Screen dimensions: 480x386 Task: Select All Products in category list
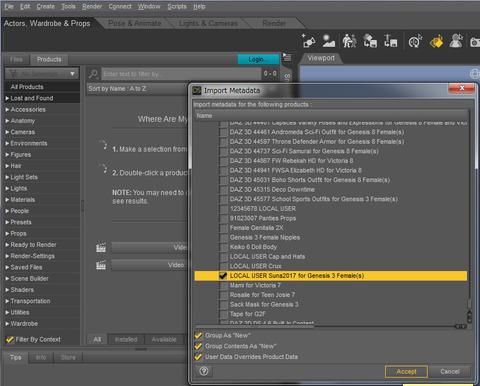(x=42, y=87)
